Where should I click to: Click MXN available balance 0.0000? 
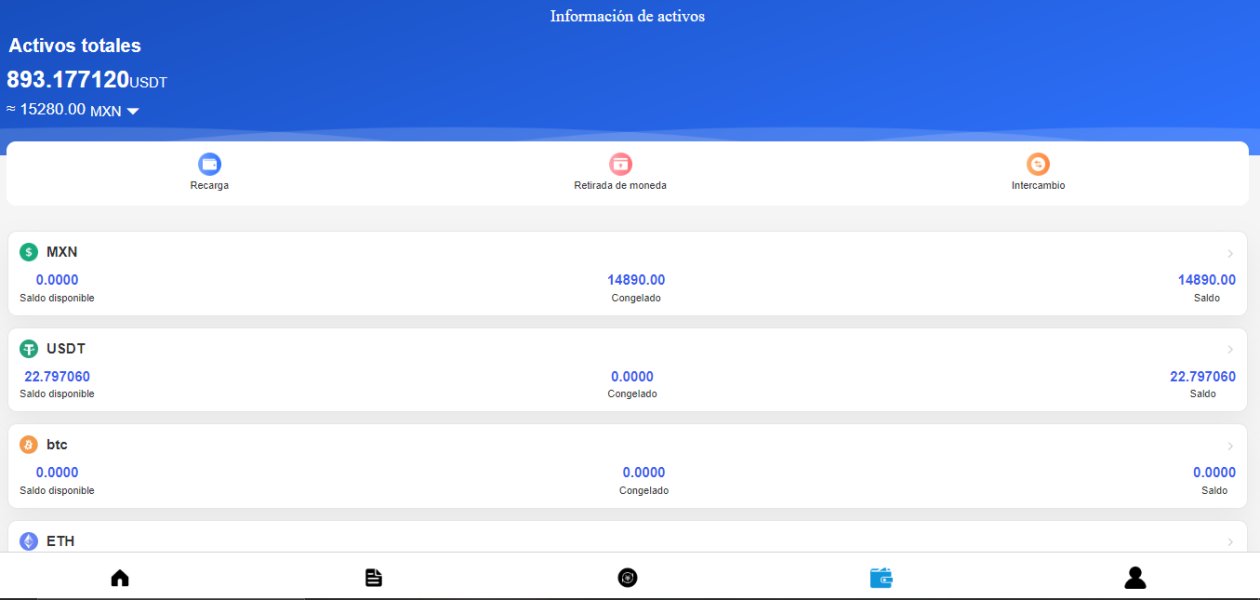(x=57, y=280)
